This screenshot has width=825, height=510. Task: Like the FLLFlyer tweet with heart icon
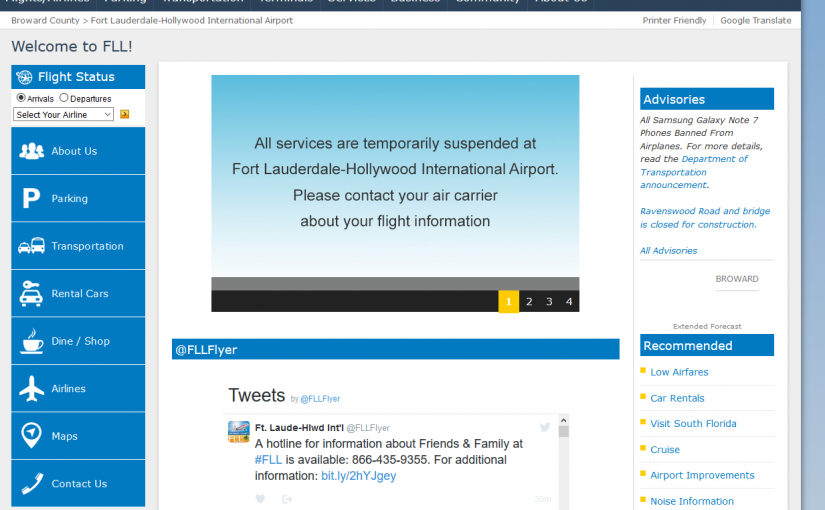coord(260,499)
